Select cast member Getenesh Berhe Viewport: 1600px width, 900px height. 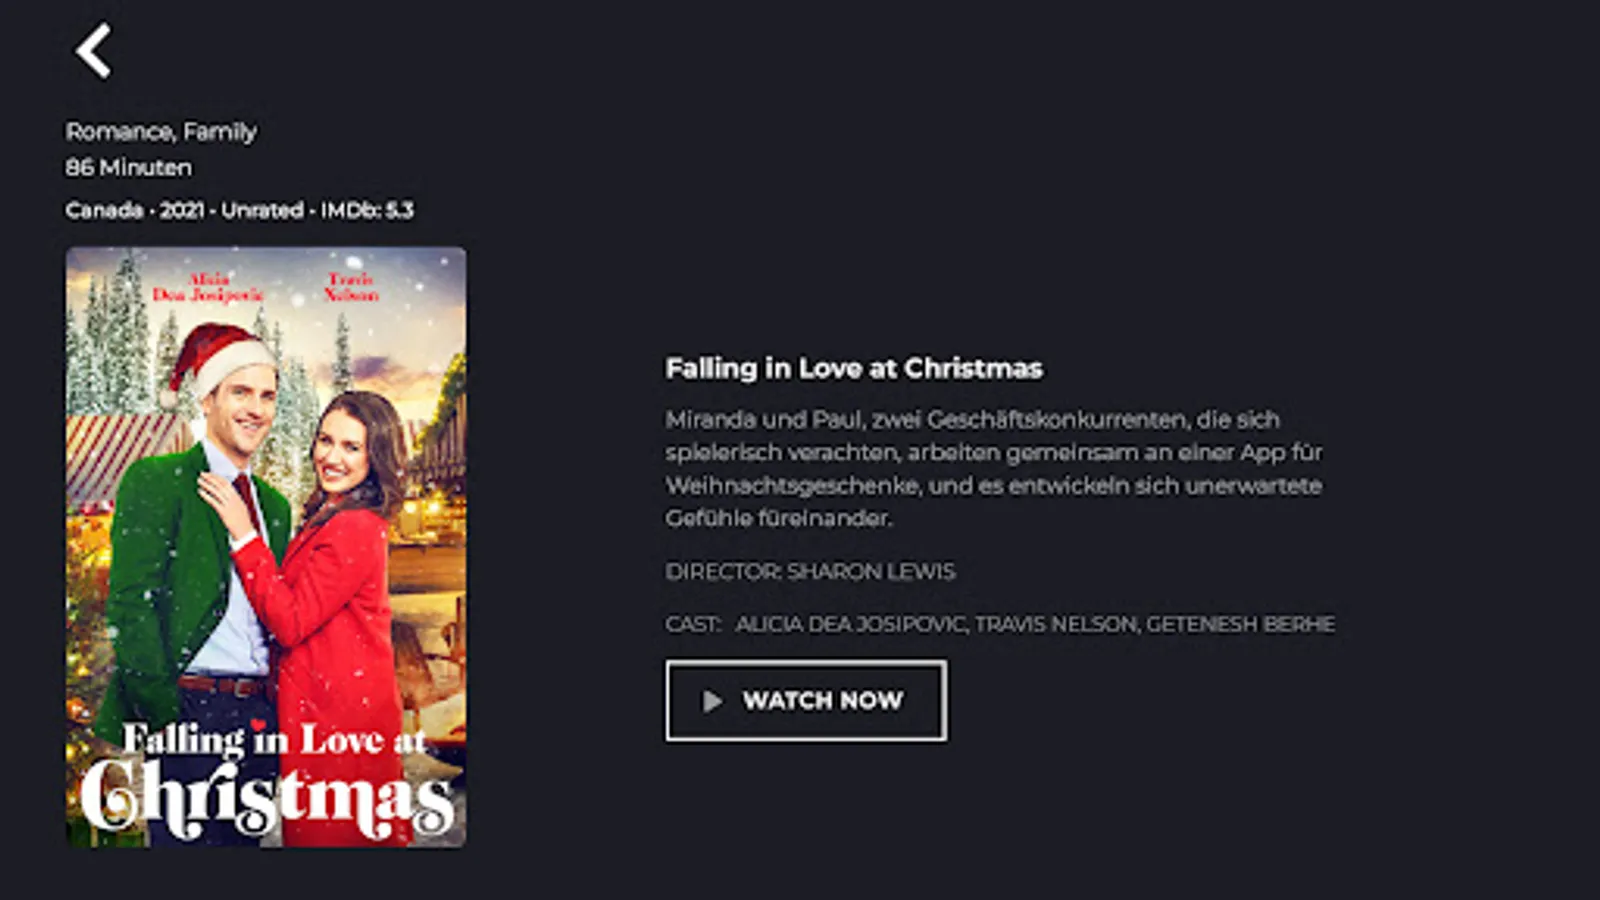click(1240, 624)
